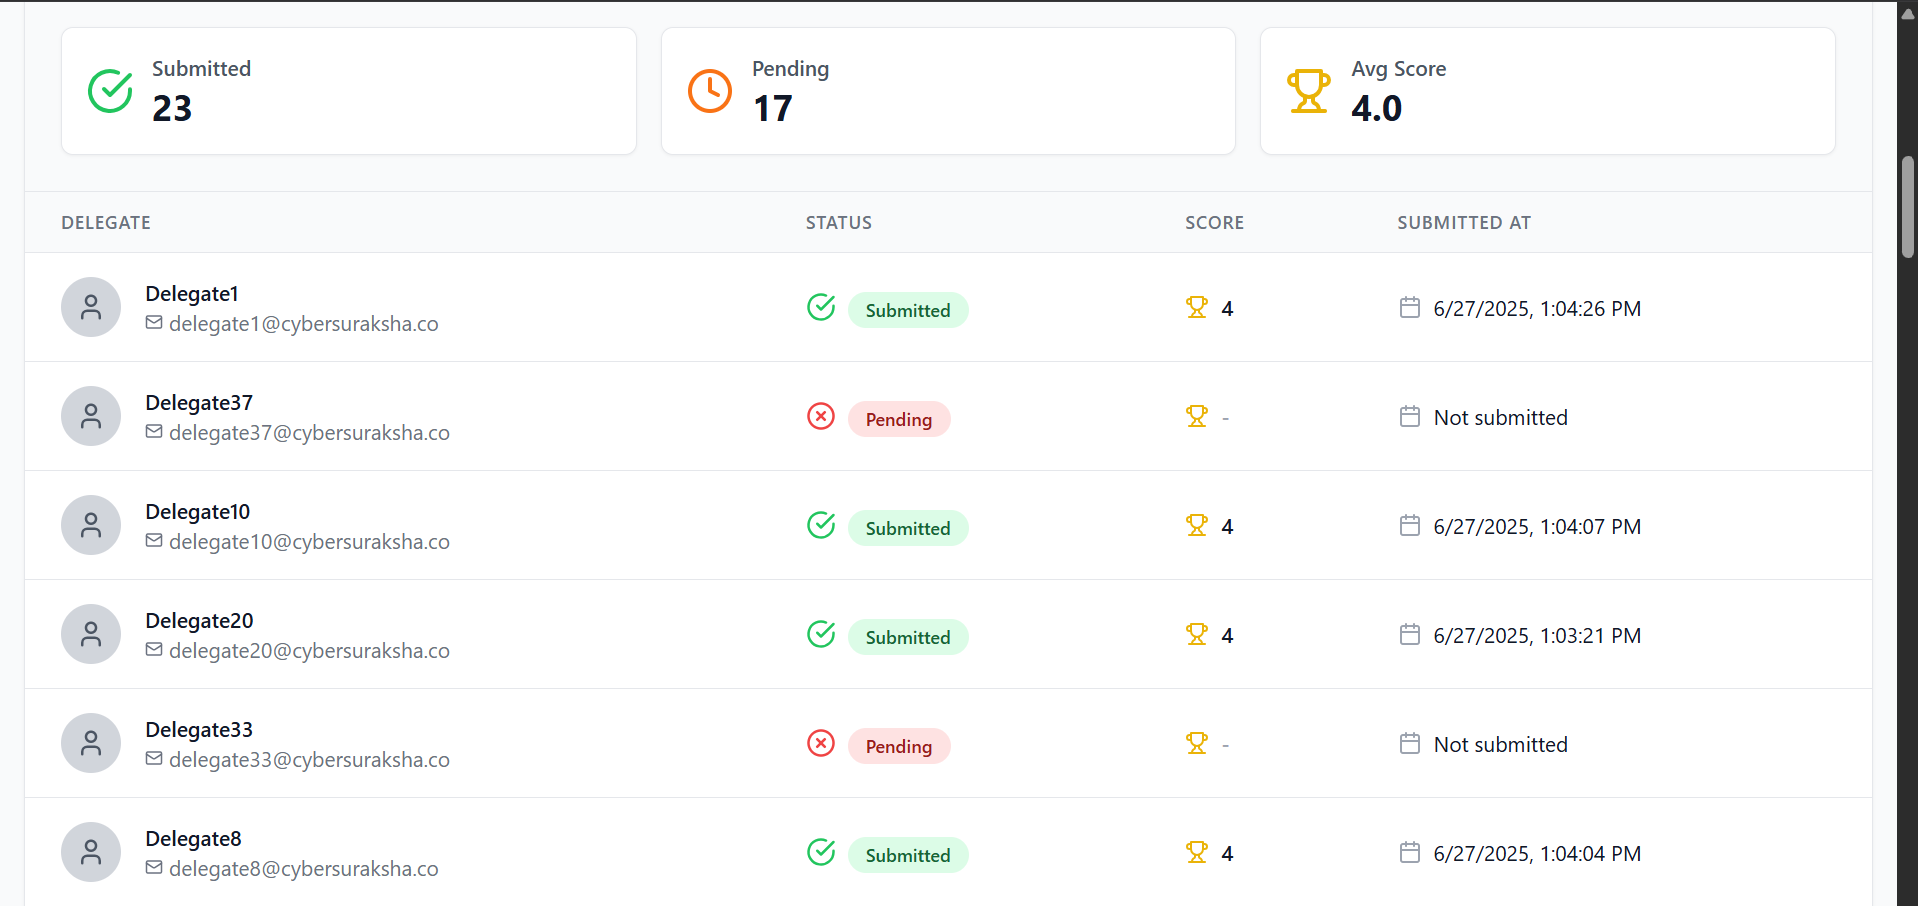Click the 6/27/2025, 1:04:26 PM timestamp
The width and height of the screenshot is (1918, 906).
pyautogui.click(x=1537, y=309)
